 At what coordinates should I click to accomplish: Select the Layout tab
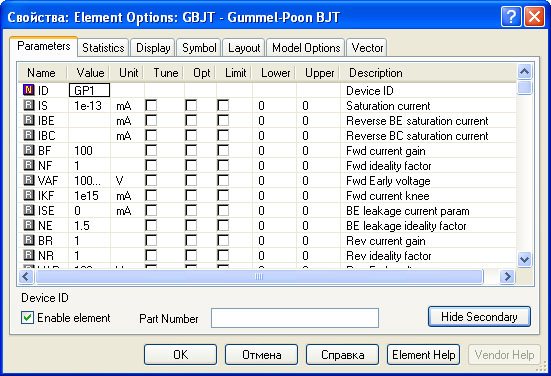pyautogui.click(x=244, y=47)
